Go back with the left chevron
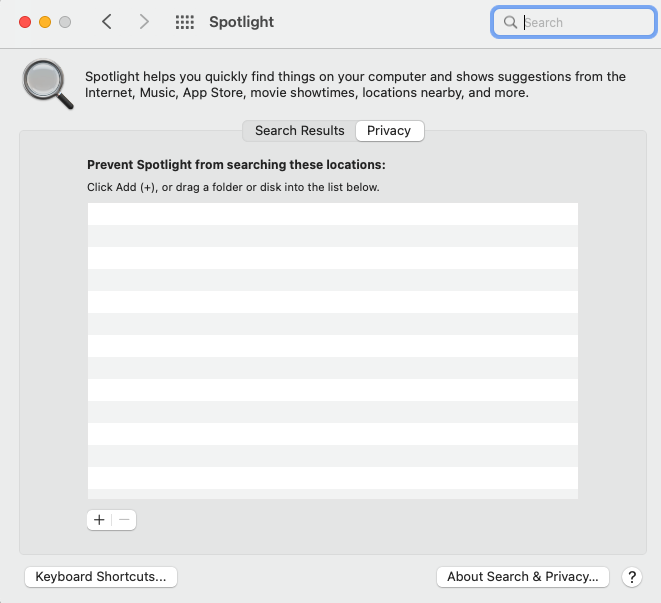The height and width of the screenshot is (603, 661). (x=107, y=22)
